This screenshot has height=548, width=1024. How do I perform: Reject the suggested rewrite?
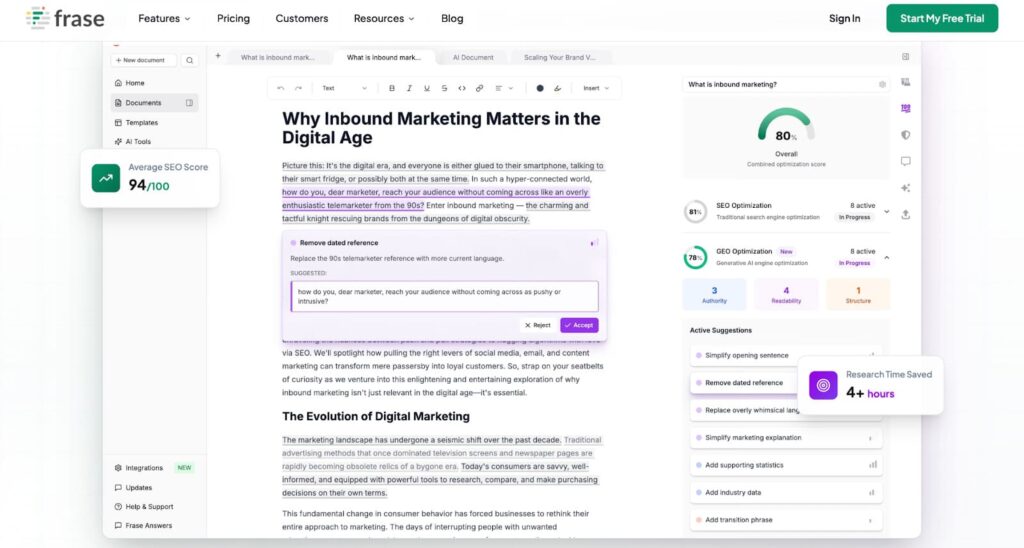coord(538,325)
